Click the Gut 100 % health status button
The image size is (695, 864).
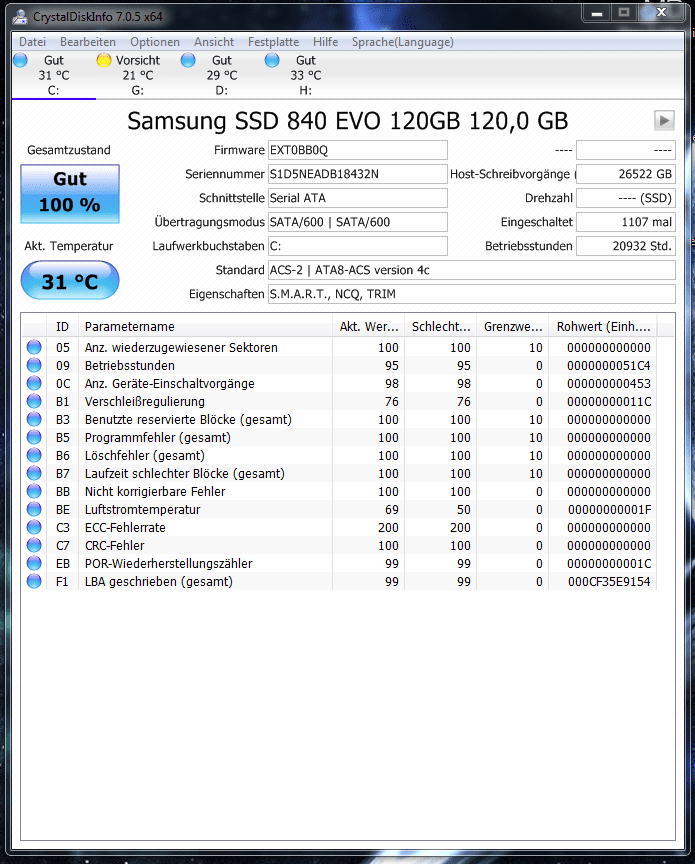click(x=70, y=193)
